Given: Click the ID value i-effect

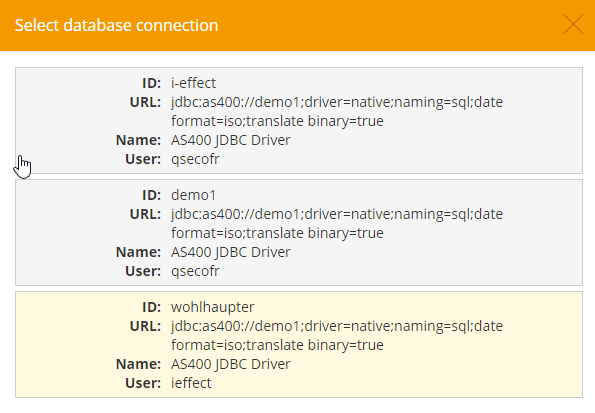Looking at the screenshot, I should [193, 83].
